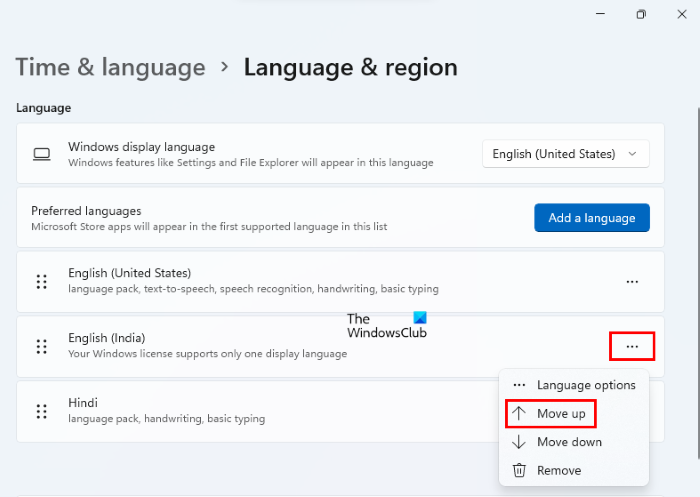700x497 pixels.
Task: Click the English (India) three-dot button
Action: (632, 346)
